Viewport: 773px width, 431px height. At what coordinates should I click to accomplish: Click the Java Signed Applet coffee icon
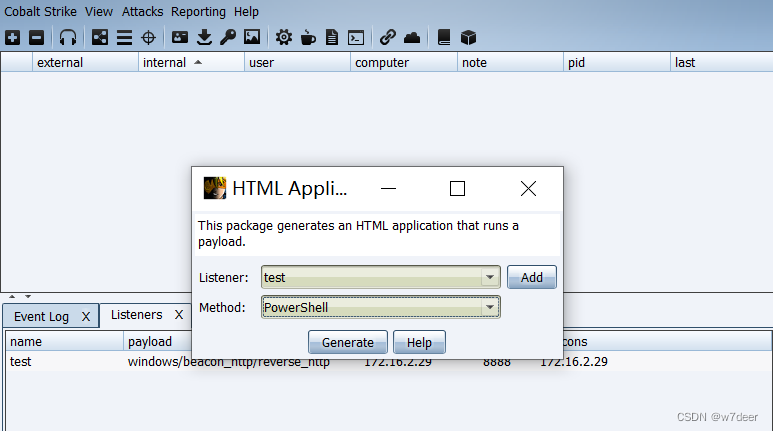308,37
